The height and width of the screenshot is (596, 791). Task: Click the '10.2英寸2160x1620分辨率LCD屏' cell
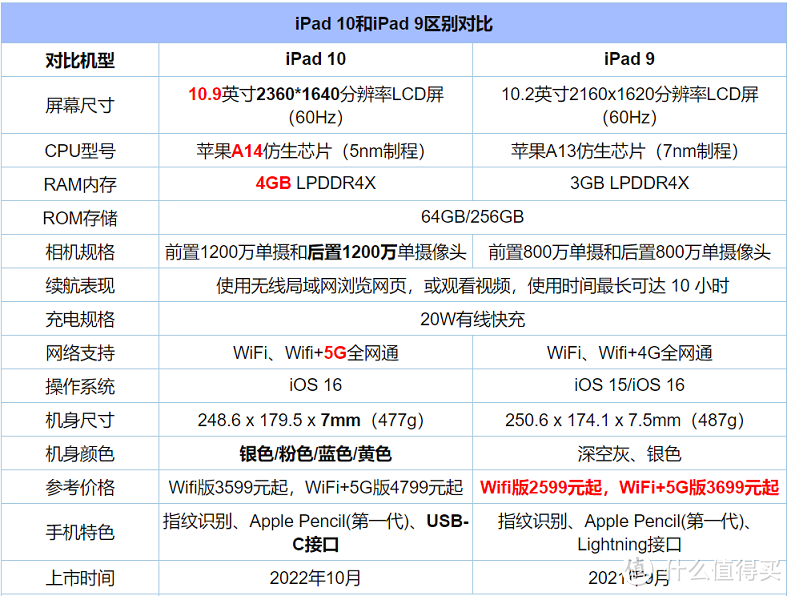(x=629, y=105)
